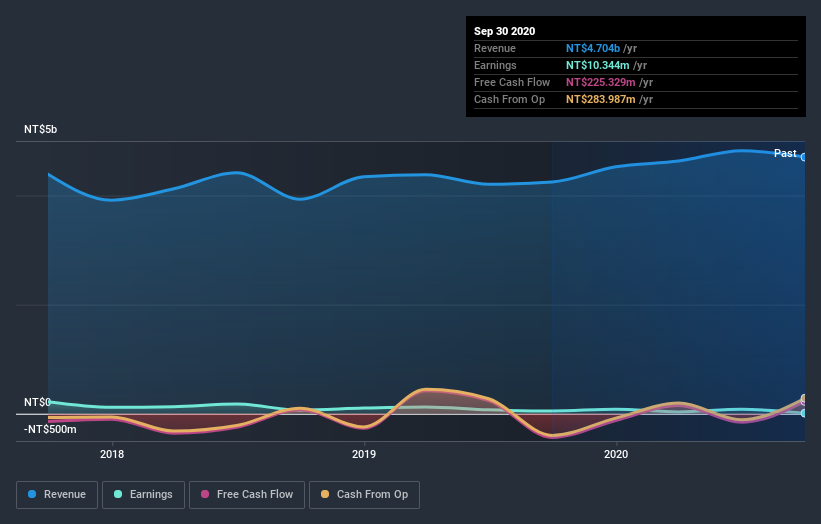Click the Free Cash Flow label in tooltip

click(512, 82)
